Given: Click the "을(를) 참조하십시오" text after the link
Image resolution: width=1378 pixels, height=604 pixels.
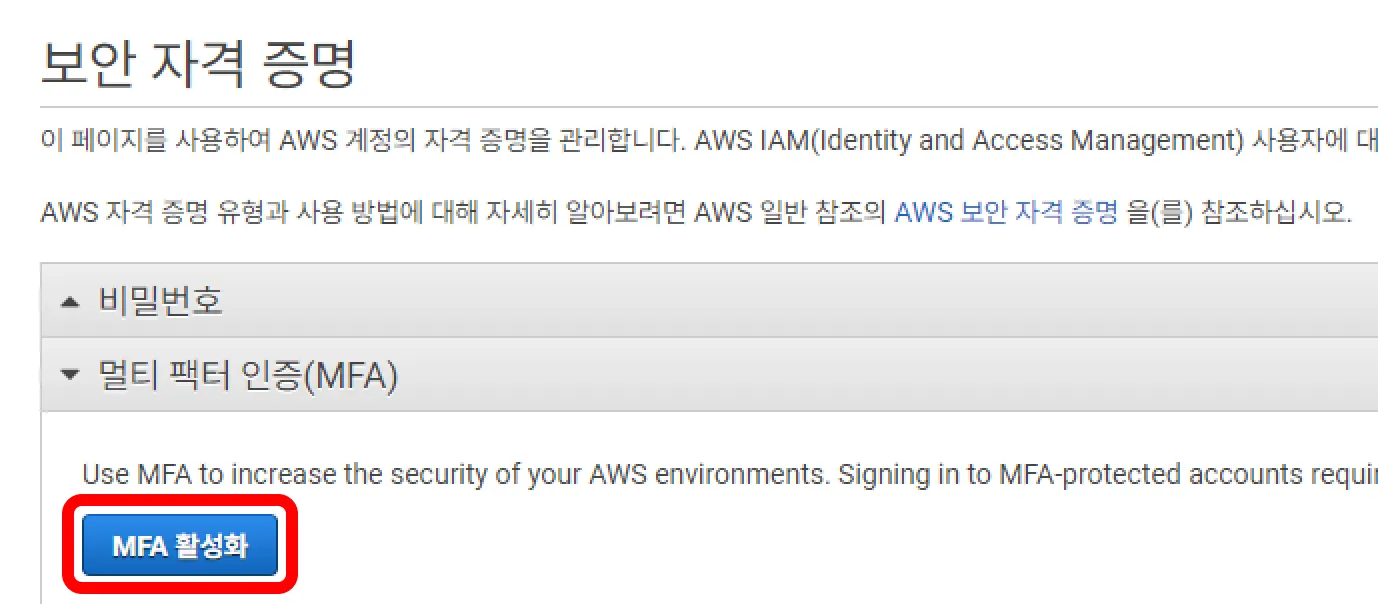Looking at the screenshot, I should 1238,213.
